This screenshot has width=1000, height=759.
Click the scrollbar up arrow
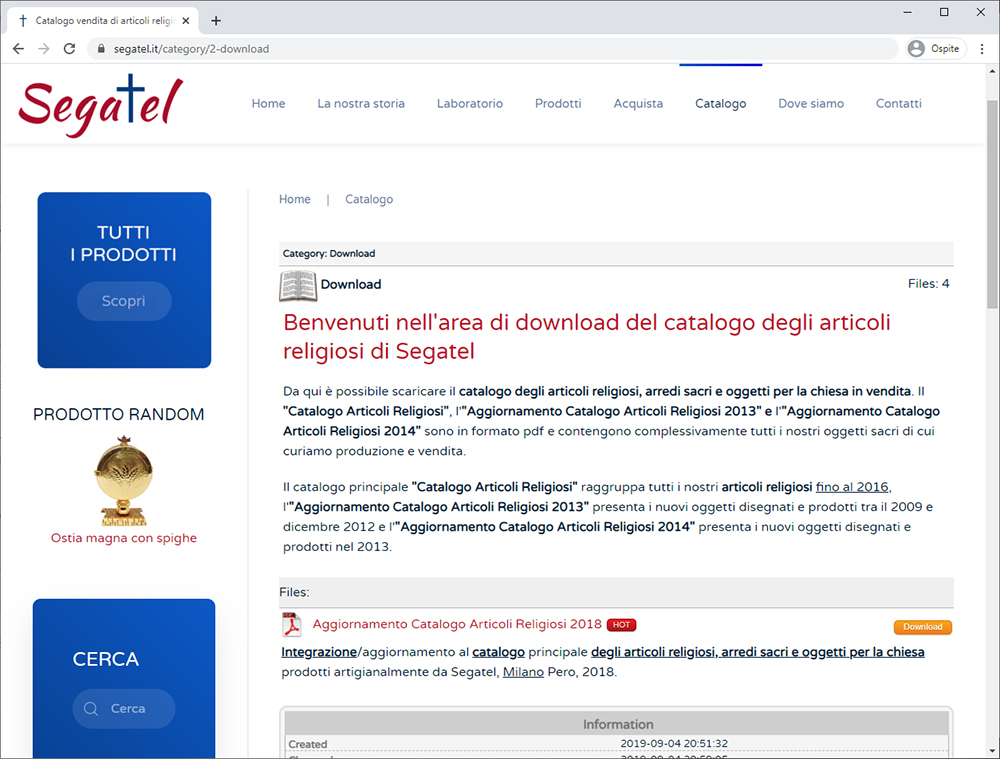coord(992,70)
